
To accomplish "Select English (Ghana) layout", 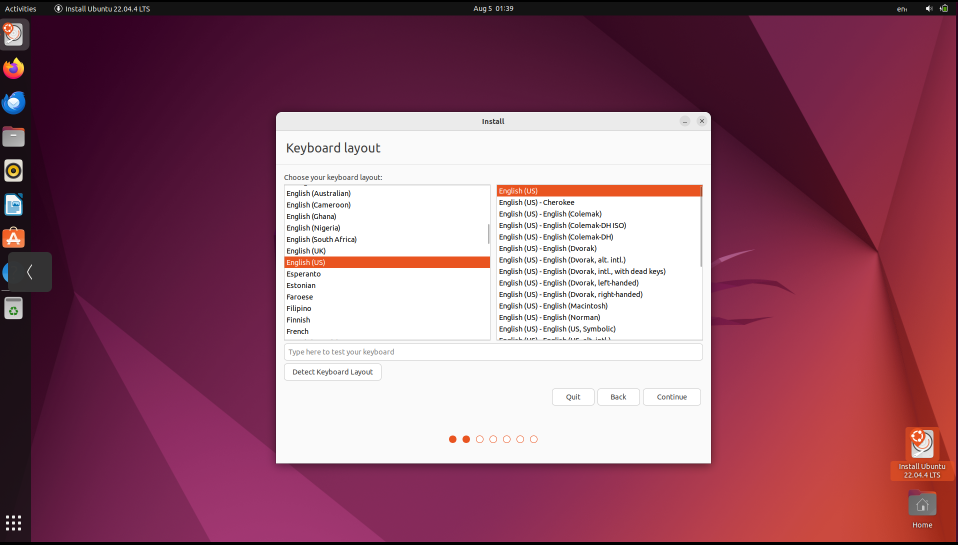I will pos(387,216).
